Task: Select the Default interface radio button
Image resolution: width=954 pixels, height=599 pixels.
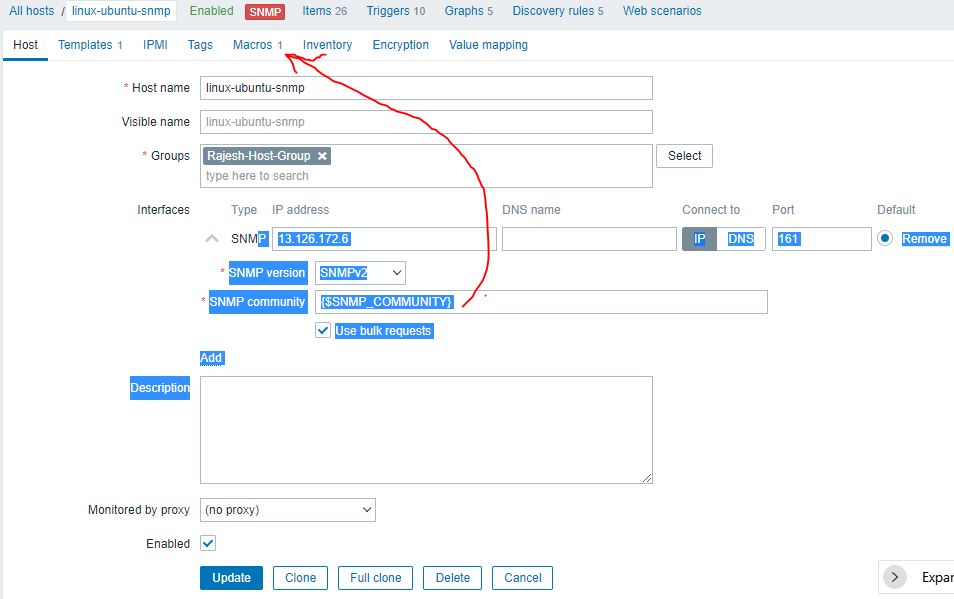Action: (884, 239)
